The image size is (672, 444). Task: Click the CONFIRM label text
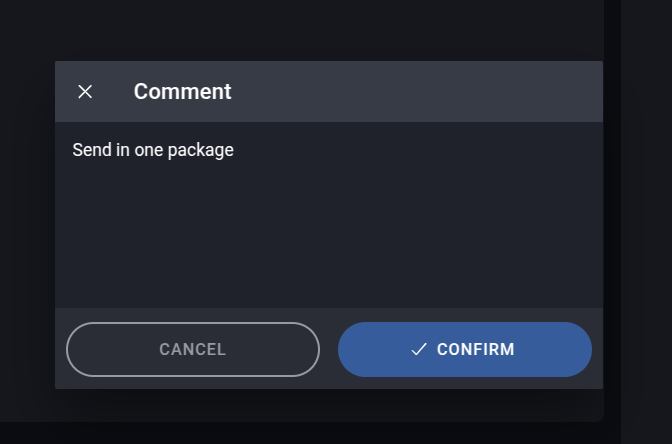[476, 349]
